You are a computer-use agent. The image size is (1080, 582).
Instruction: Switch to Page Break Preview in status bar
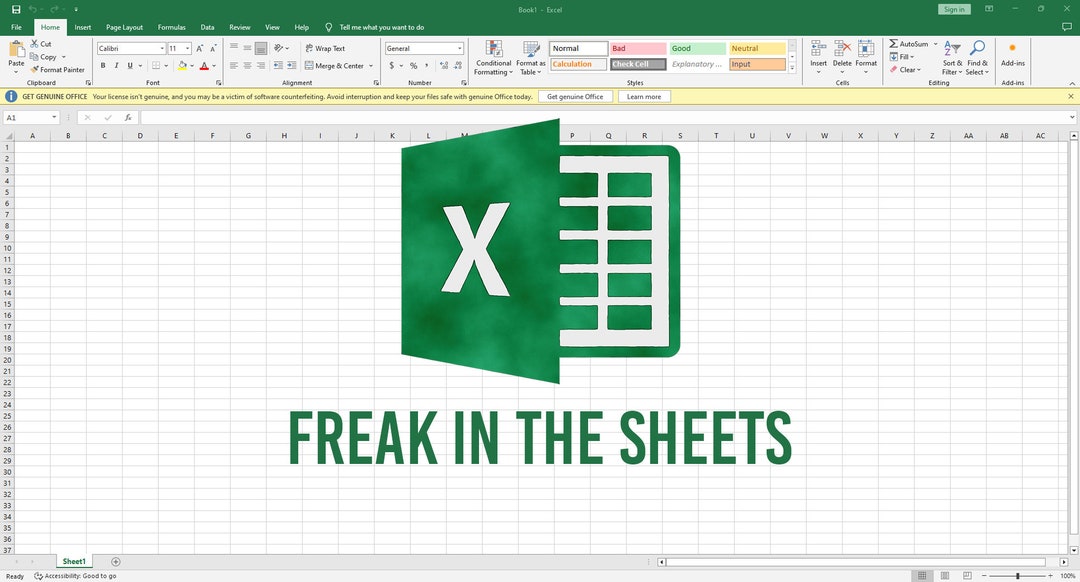tap(968, 576)
